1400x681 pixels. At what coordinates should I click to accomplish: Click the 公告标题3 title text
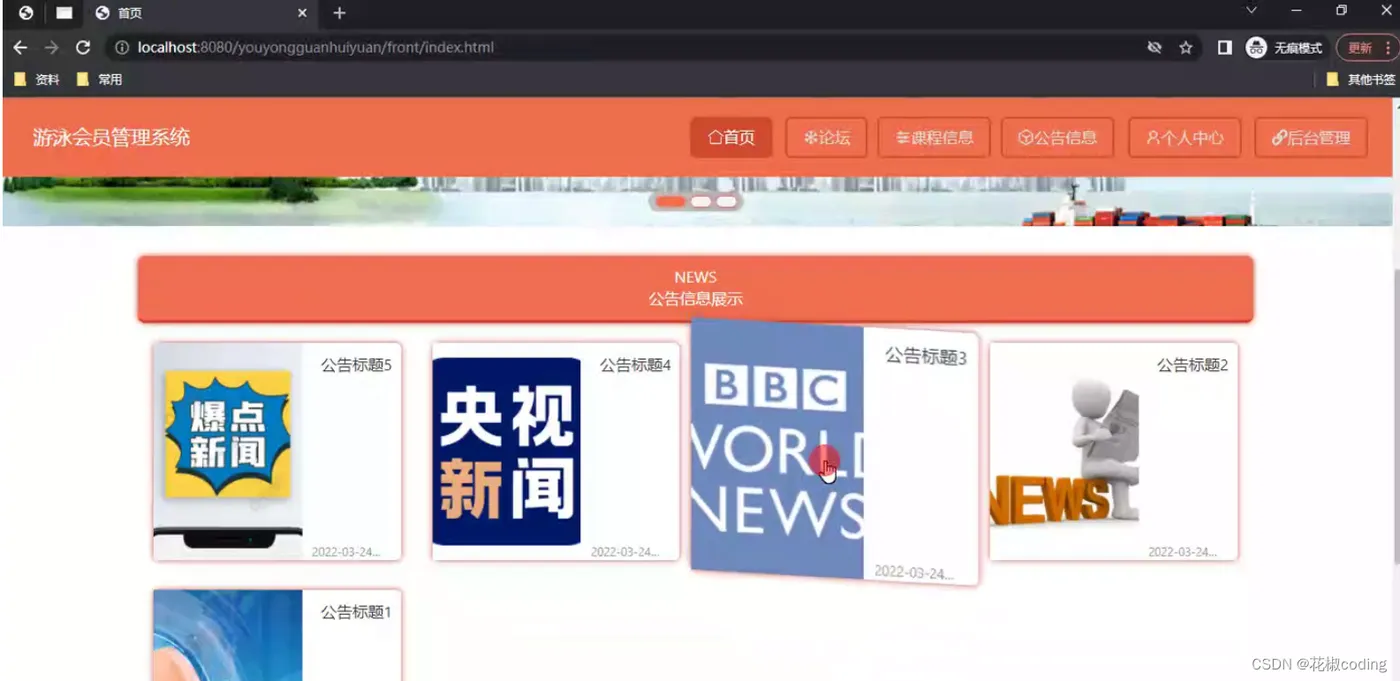click(x=926, y=356)
